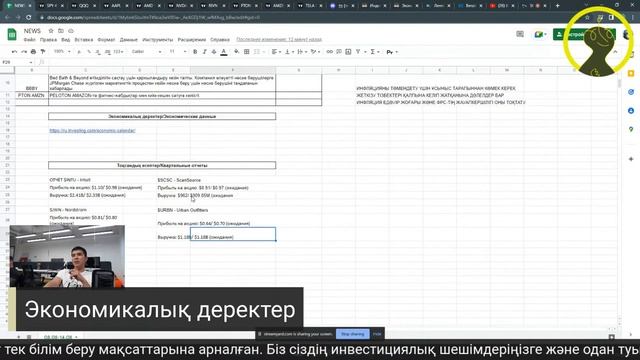Click the browser address bar
Image resolution: width=640 pixels, height=360 pixels.
[x=310, y=18]
